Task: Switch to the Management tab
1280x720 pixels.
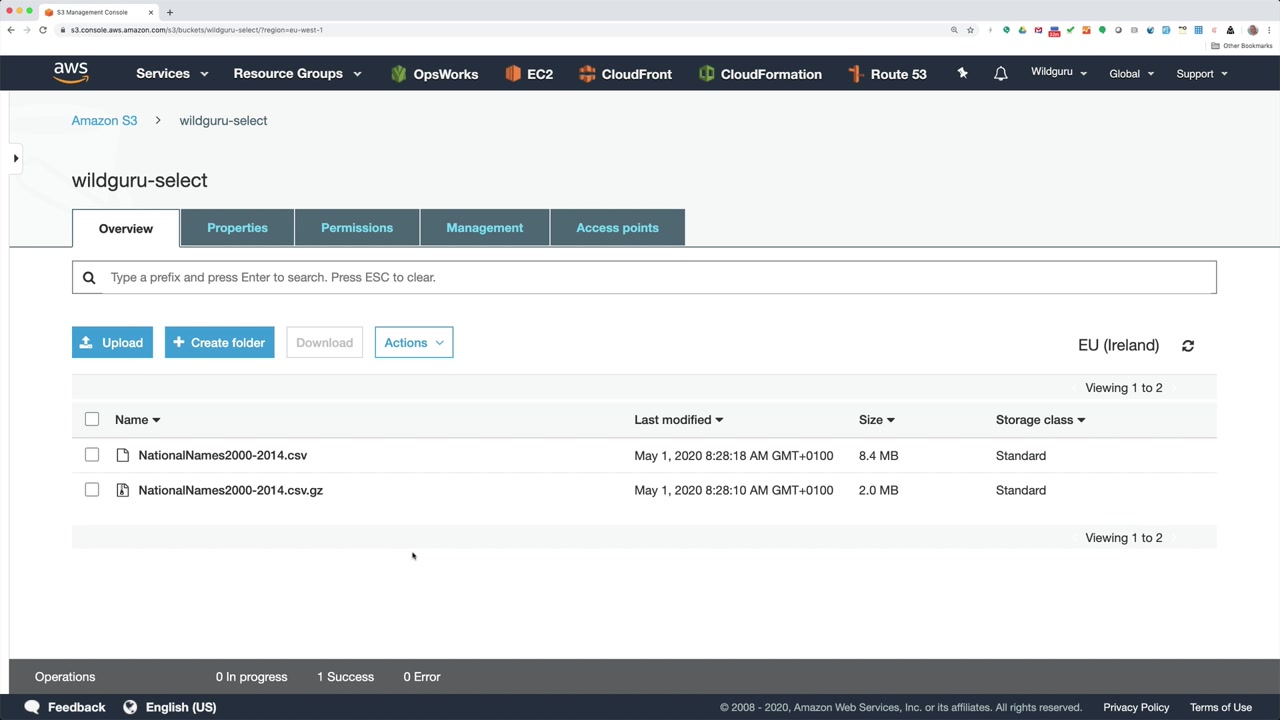Action: click(x=485, y=228)
